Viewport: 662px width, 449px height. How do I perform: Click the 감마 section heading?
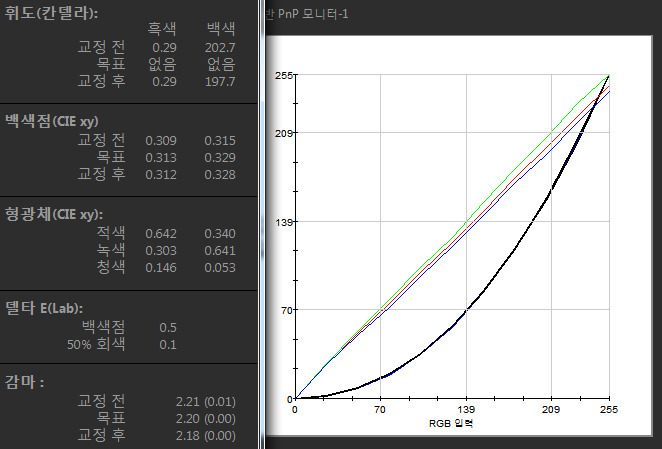tap(24, 382)
